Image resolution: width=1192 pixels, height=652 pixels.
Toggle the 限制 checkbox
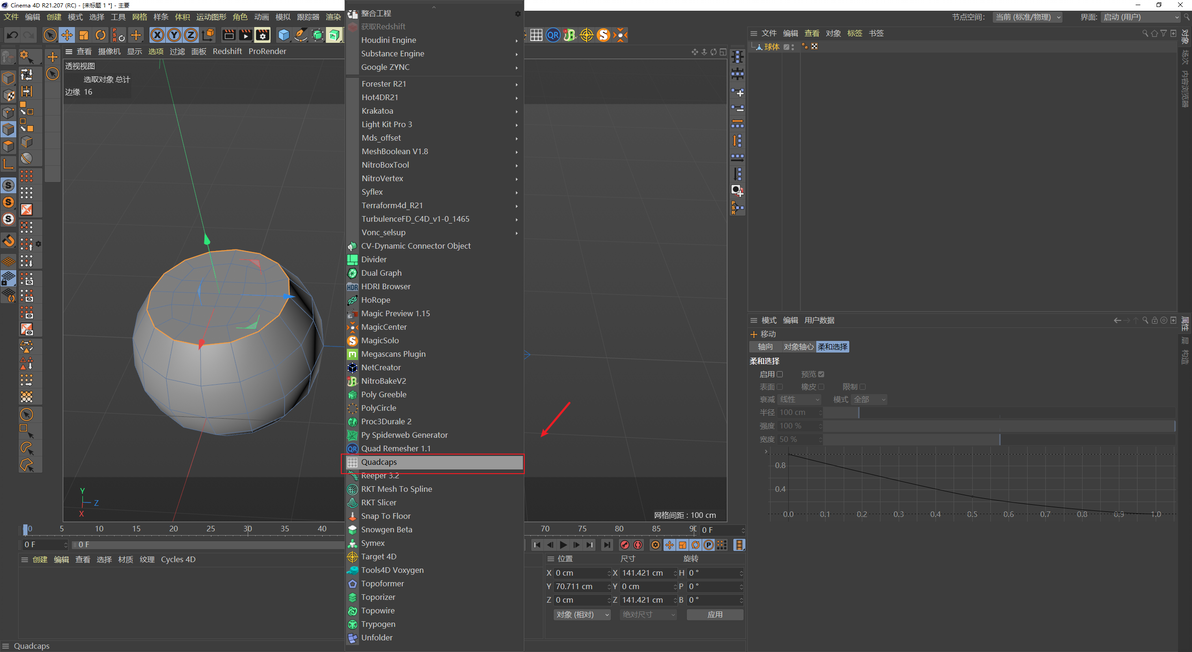(862, 387)
